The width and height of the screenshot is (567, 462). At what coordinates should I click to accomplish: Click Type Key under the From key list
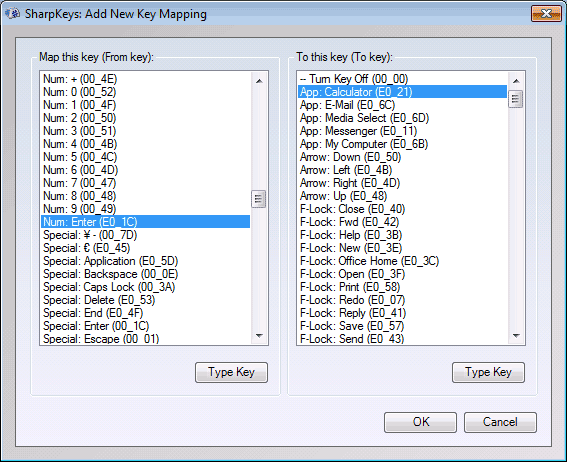231,372
